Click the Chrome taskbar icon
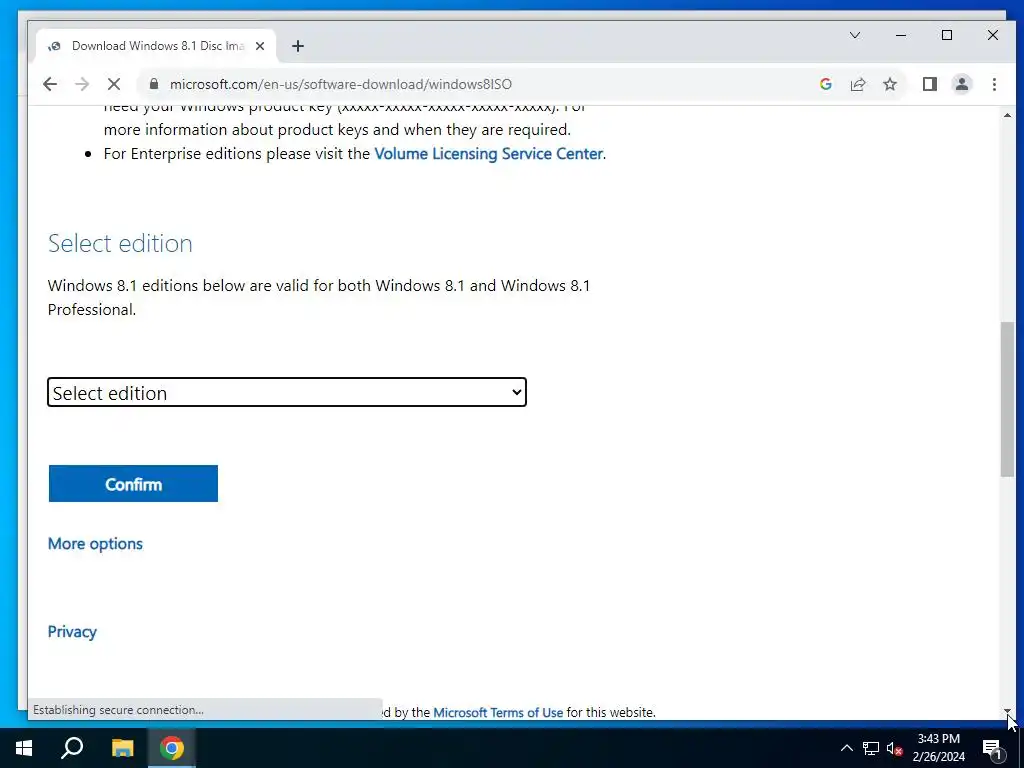This screenshot has width=1024, height=768. pos(172,748)
